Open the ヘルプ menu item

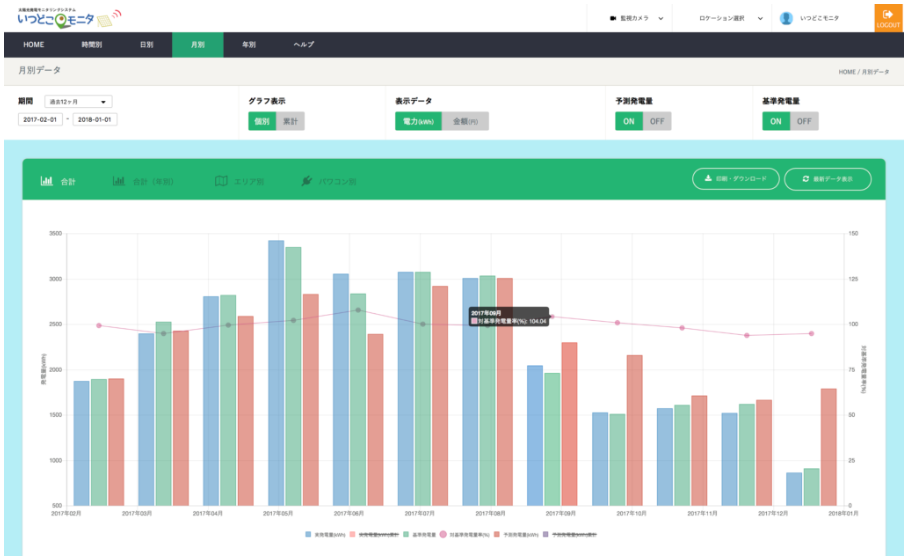pyautogui.click(x=303, y=45)
